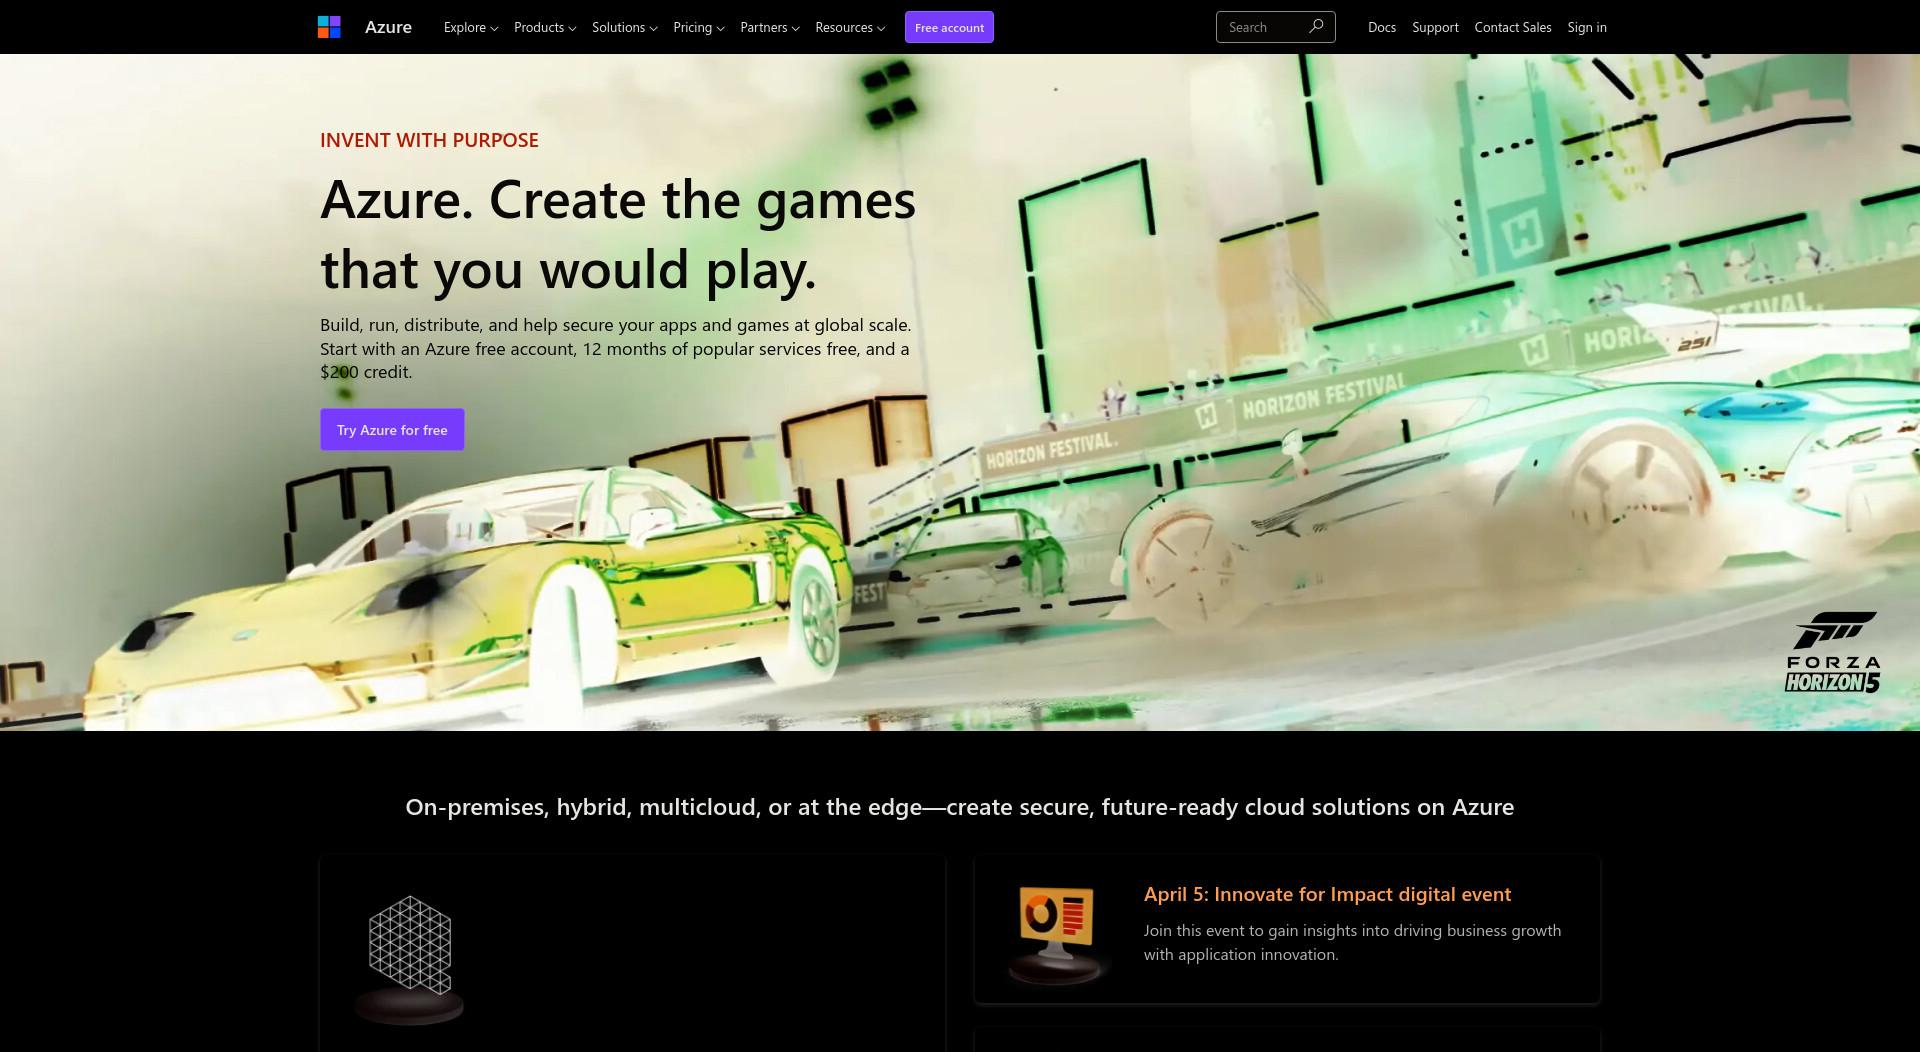Open Contact Sales
1920x1052 pixels.
1513,27
